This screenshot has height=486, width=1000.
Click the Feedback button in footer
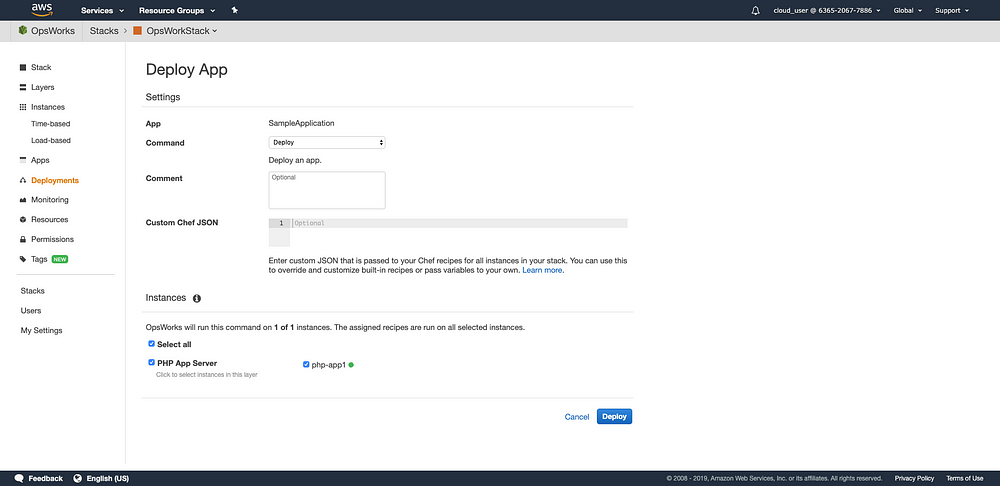click(x=38, y=478)
